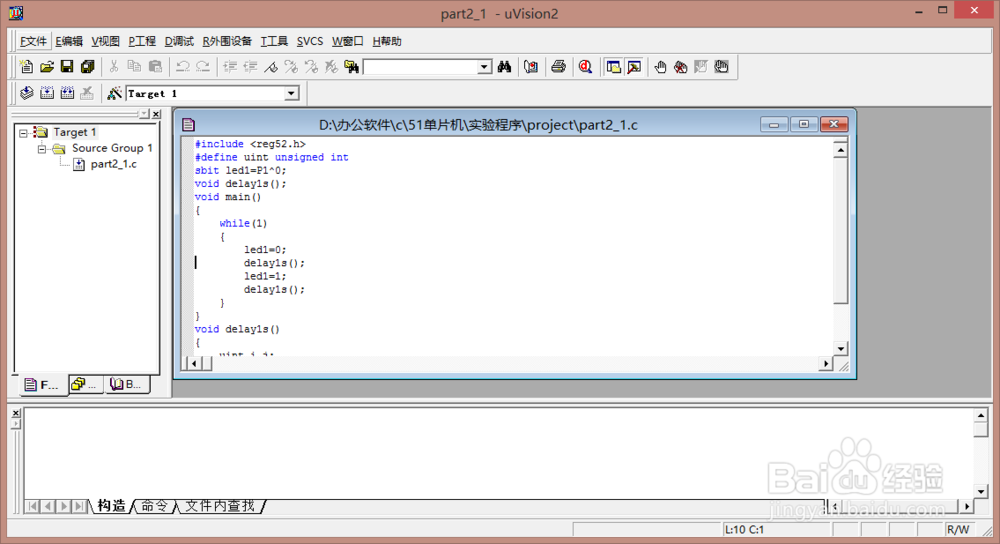
Task: Click editor vertical scrollbar up arrow
Action: (x=841, y=151)
